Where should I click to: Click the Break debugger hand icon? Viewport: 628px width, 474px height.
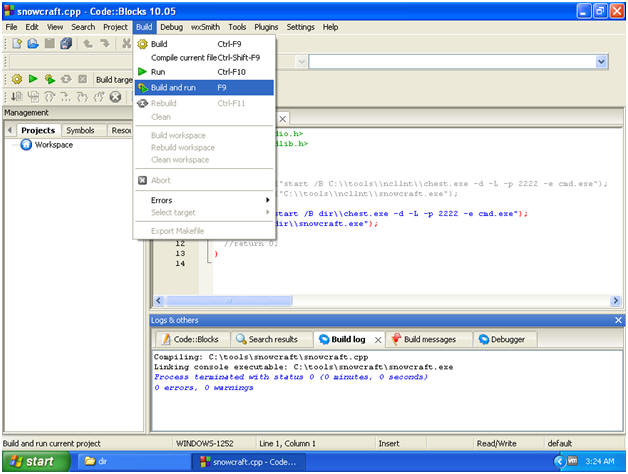99,97
